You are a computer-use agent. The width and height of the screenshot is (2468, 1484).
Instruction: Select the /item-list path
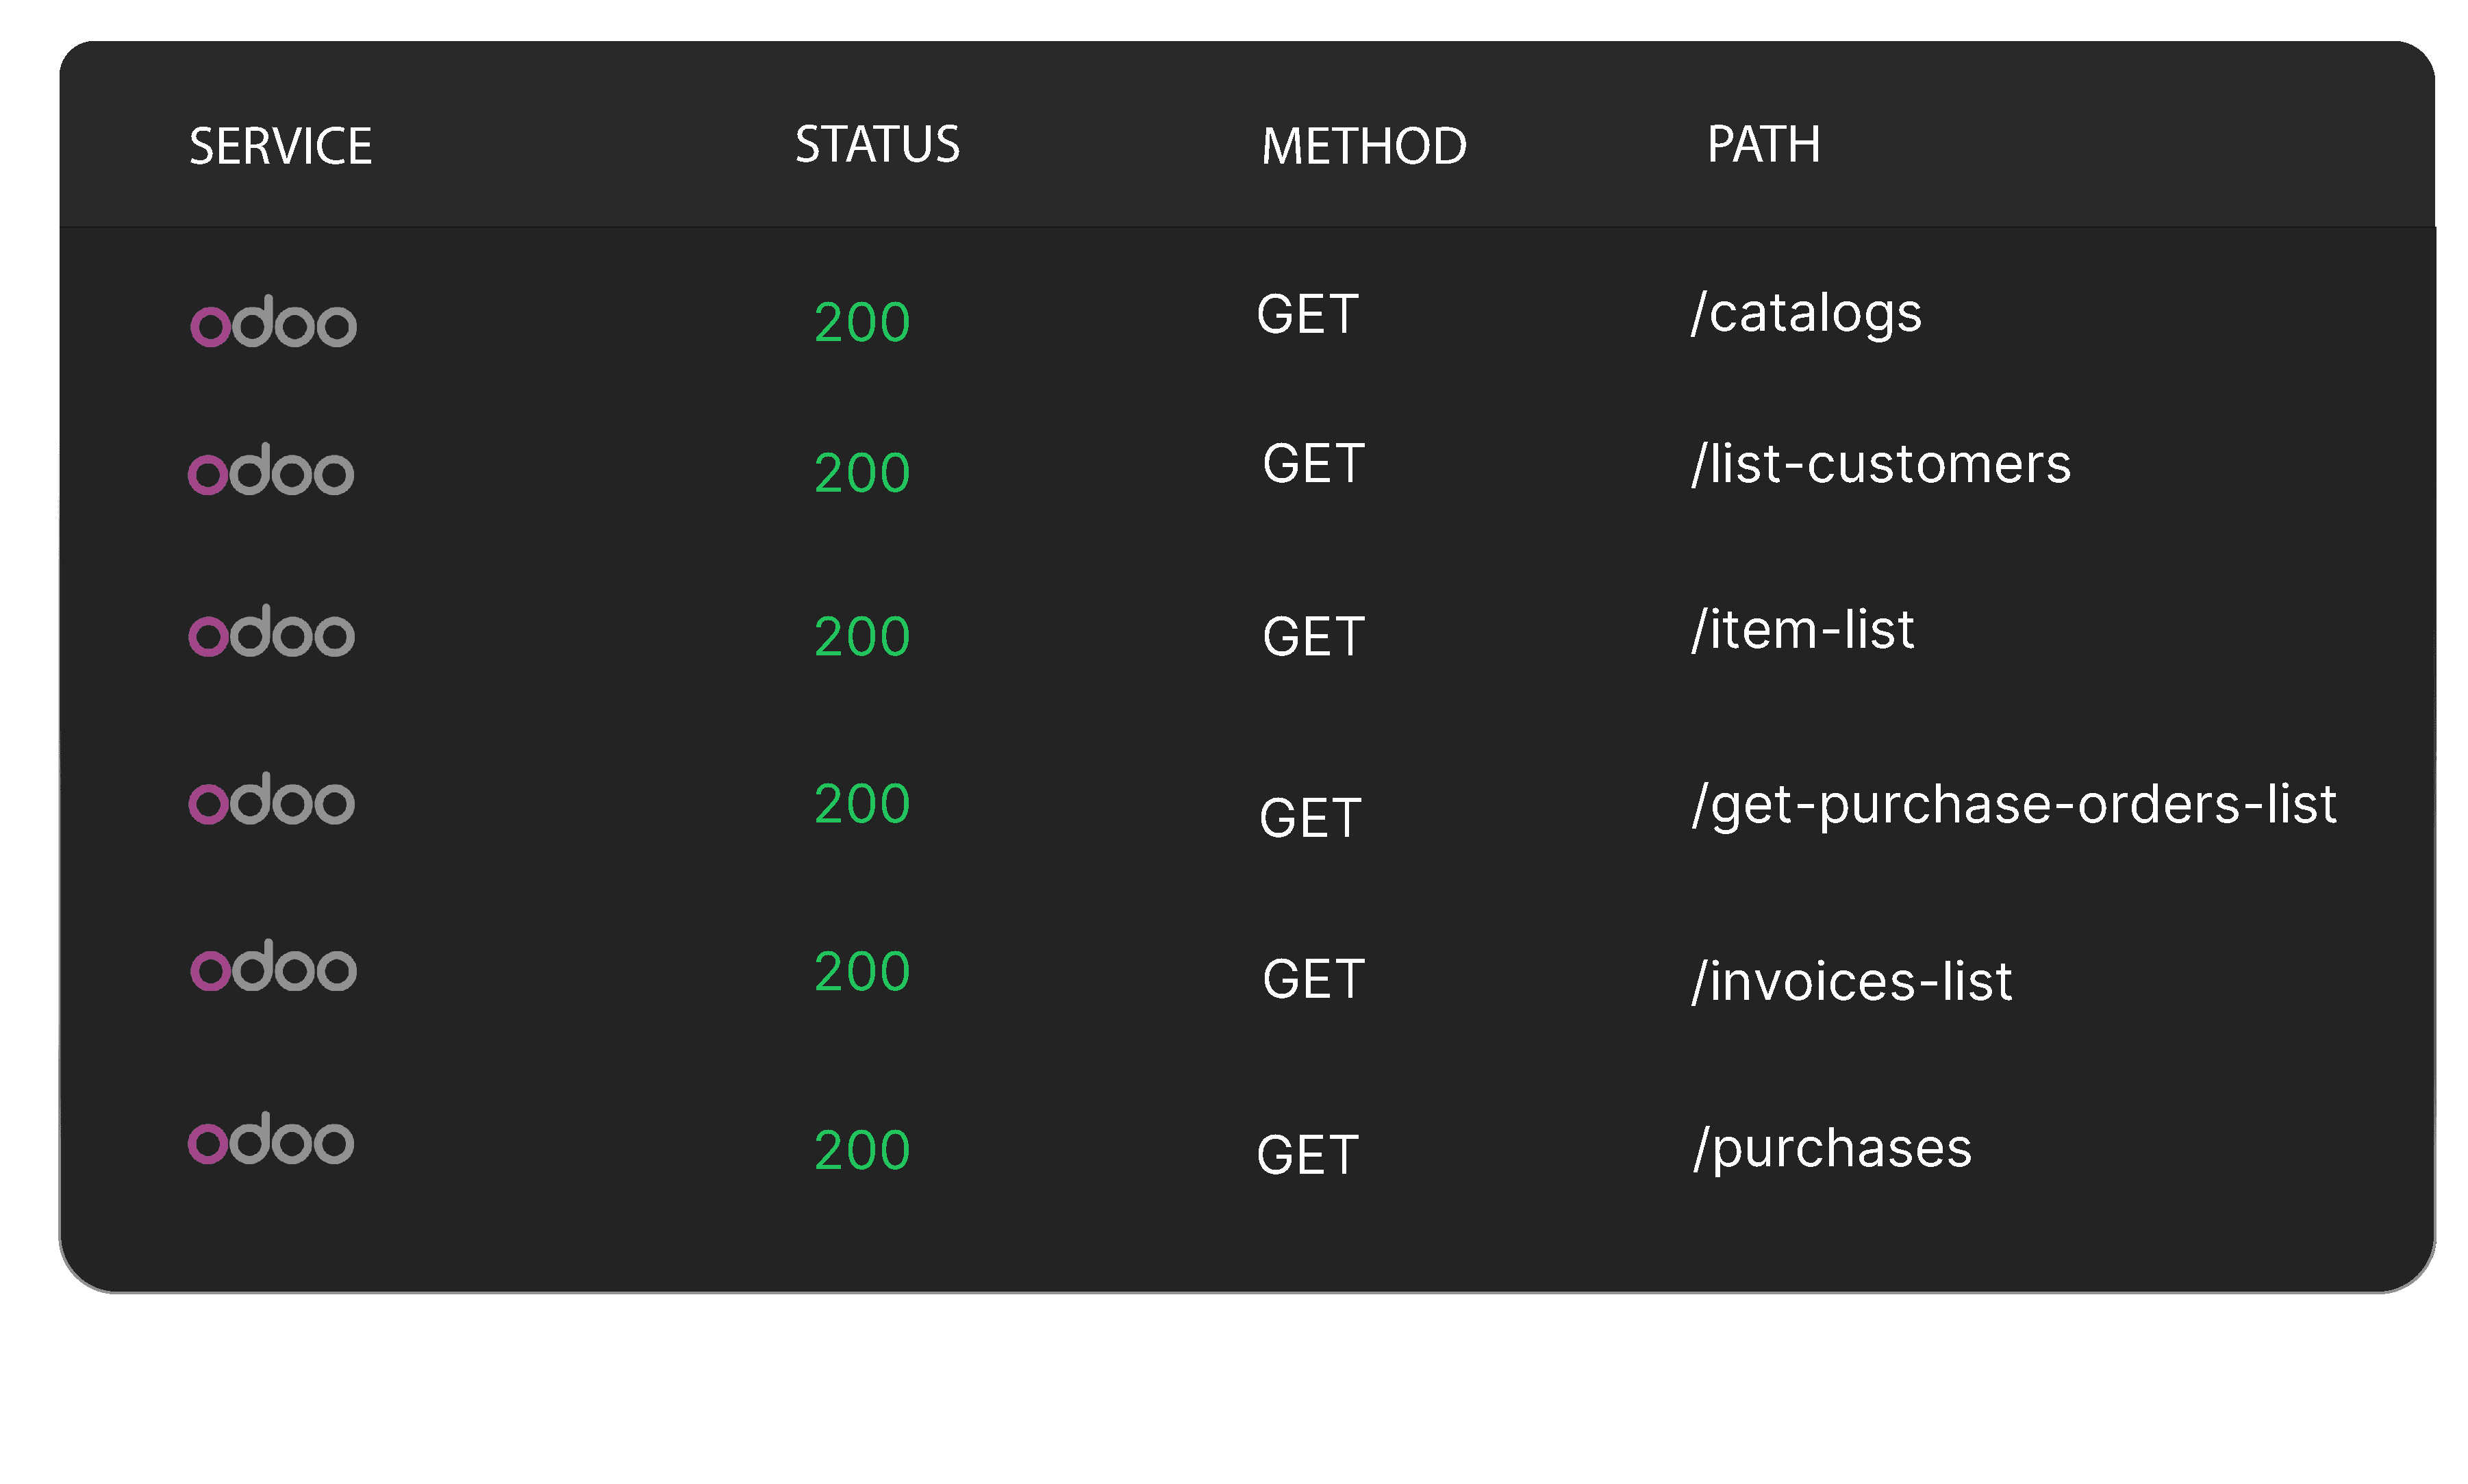tap(1802, 630)
